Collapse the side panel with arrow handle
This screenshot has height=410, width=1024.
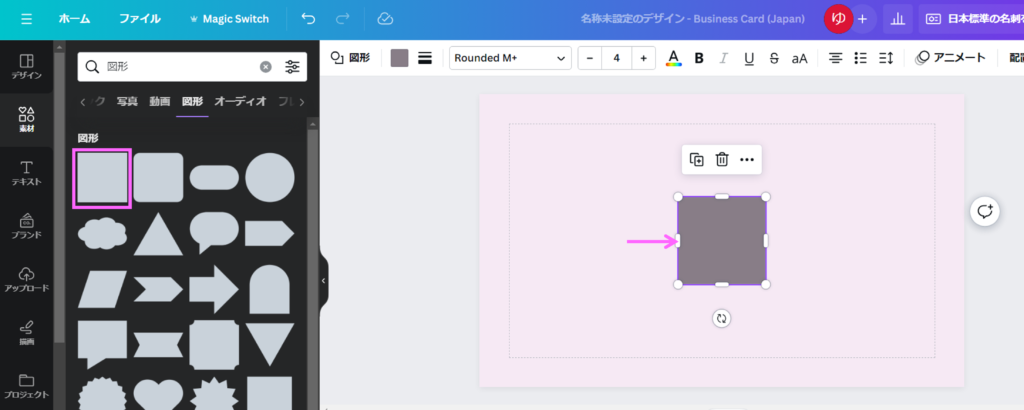coord(323,281)
